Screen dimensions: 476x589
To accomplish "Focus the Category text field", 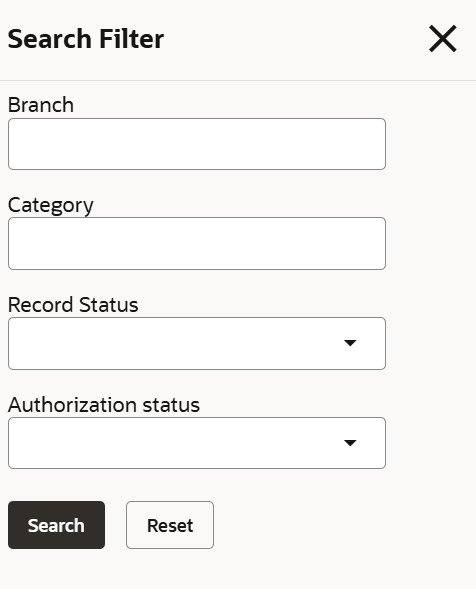I will [x=197, y=243].
